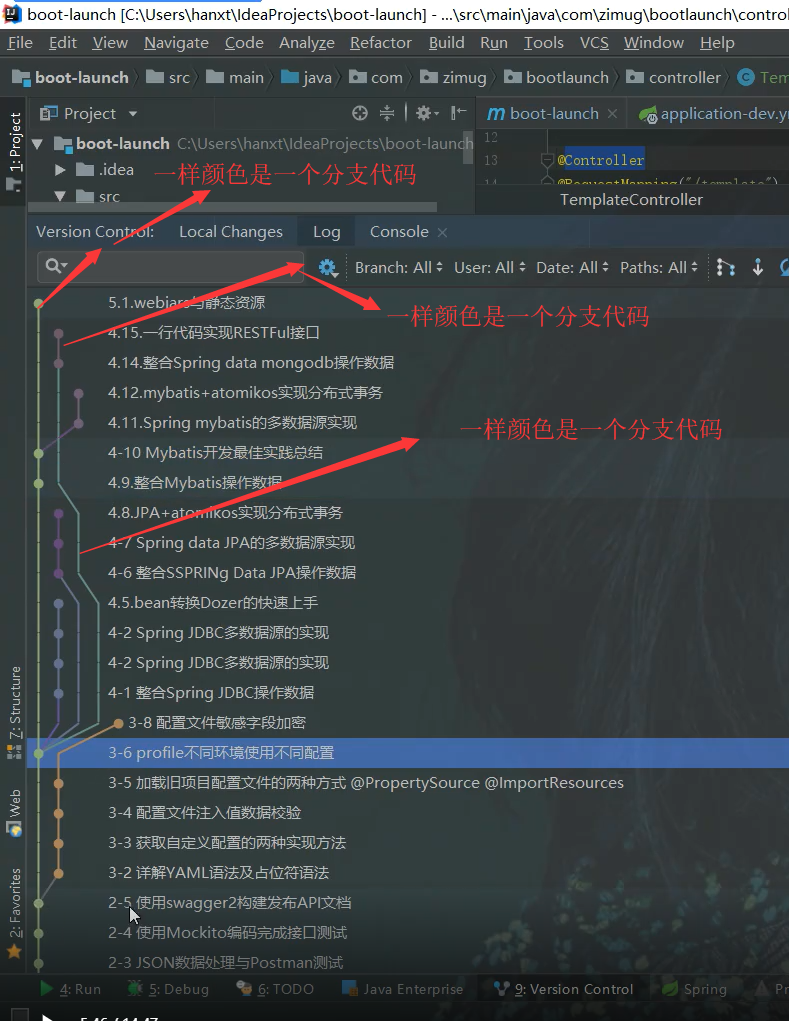
Task: Open the VCS menu
Action: tap(594, 42)
